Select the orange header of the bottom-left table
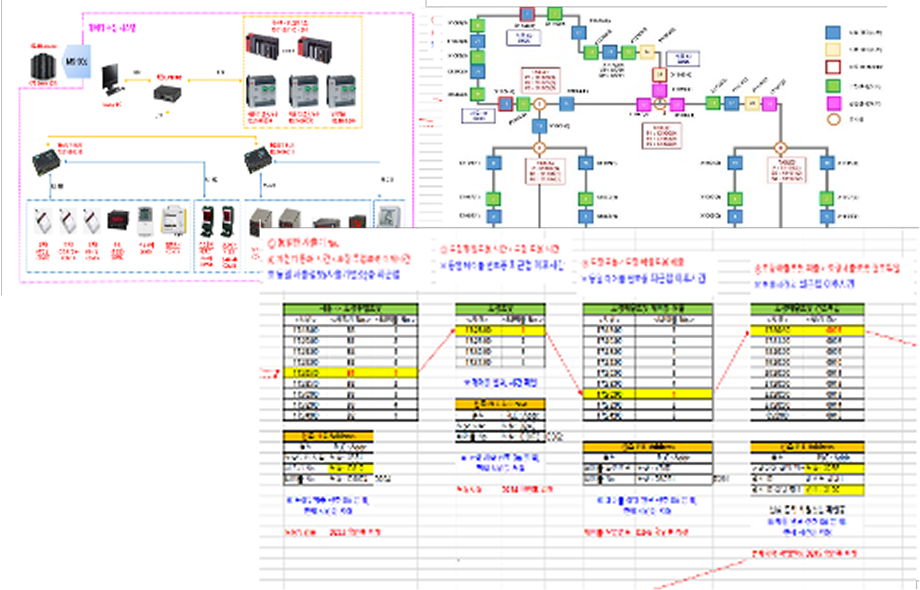This screenshot has height=590, width=920. (328, 436)
